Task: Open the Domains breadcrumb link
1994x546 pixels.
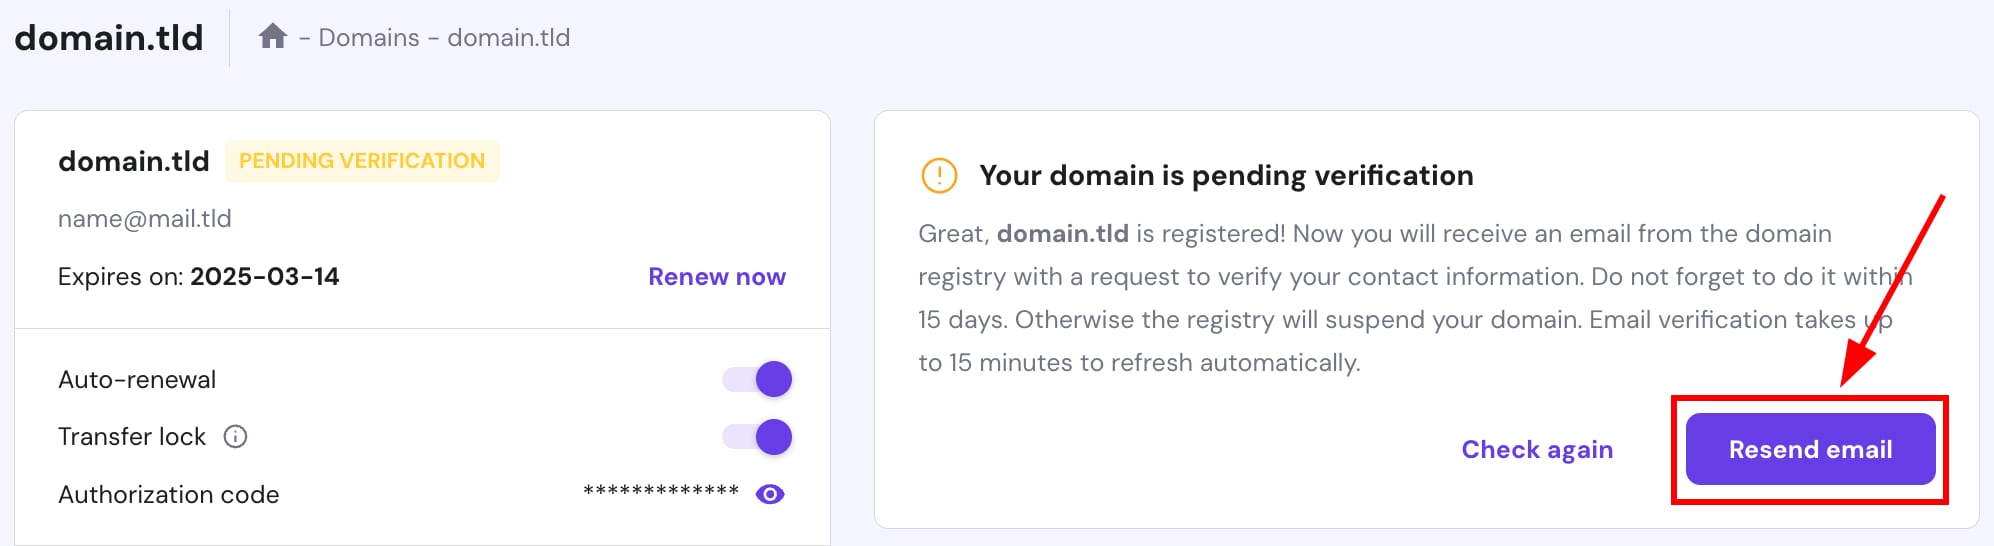Action: pos(369,38)
